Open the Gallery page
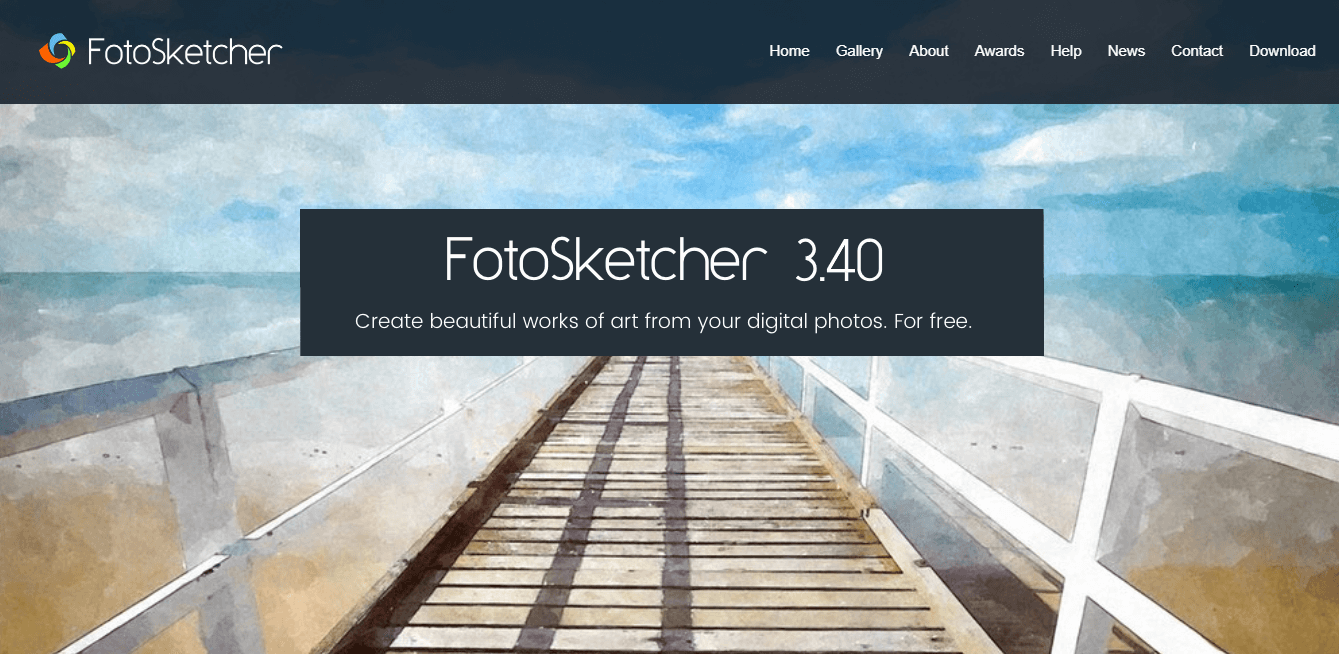The image size is (1339, 654). point(859,51)
